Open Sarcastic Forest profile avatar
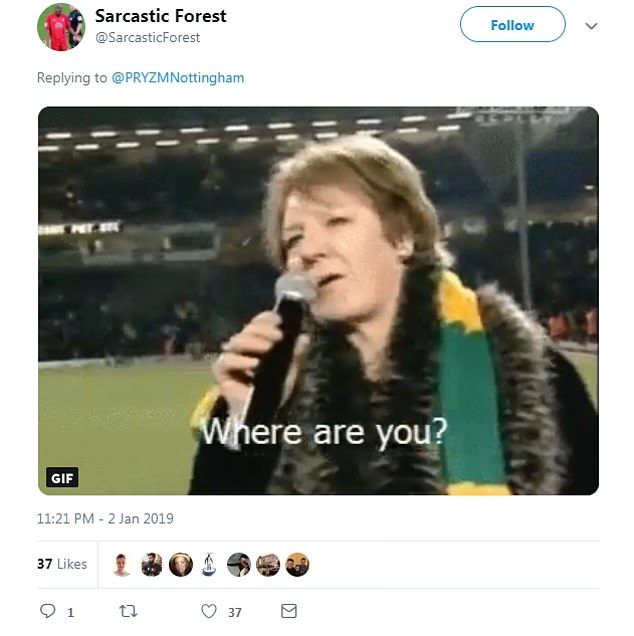Screen dimensions: 634x636 coord(61,27)
